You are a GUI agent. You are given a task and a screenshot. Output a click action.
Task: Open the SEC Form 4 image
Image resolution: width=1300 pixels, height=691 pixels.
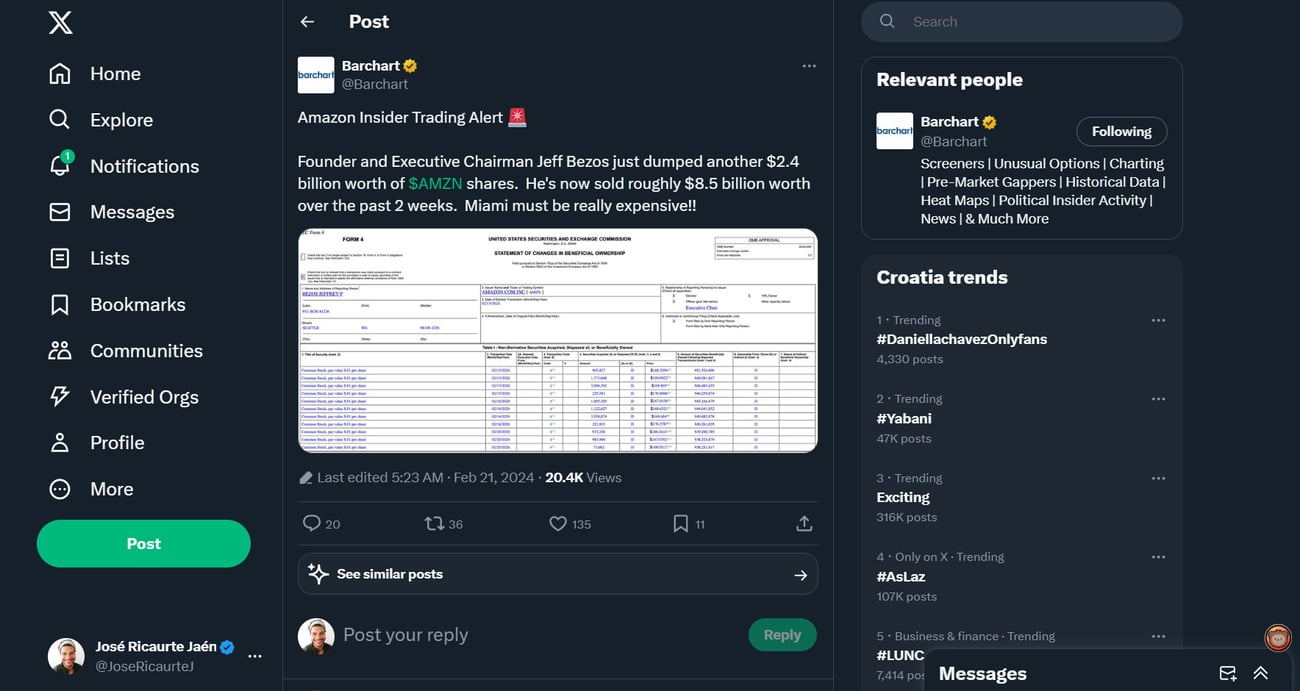tap(557, 340)
